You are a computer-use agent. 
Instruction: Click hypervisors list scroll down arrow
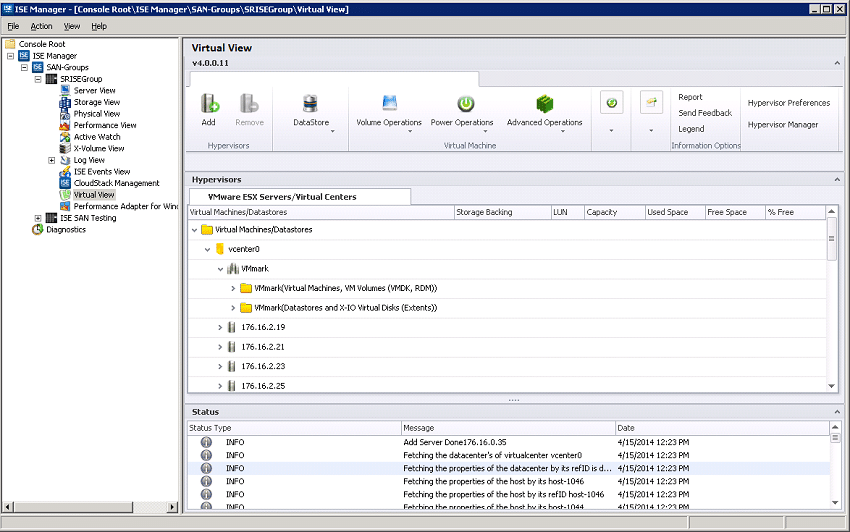(x=832, y=386)
